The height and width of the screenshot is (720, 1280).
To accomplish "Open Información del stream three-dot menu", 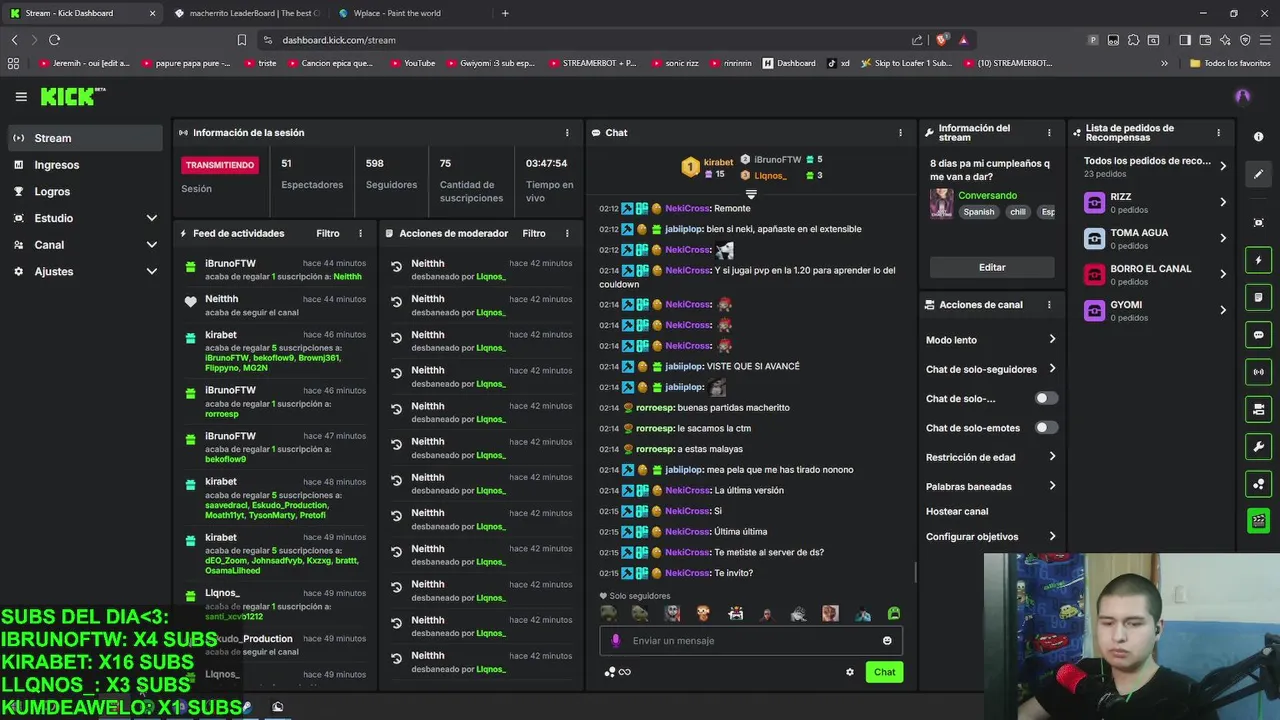I will [x=1049, y=132].
